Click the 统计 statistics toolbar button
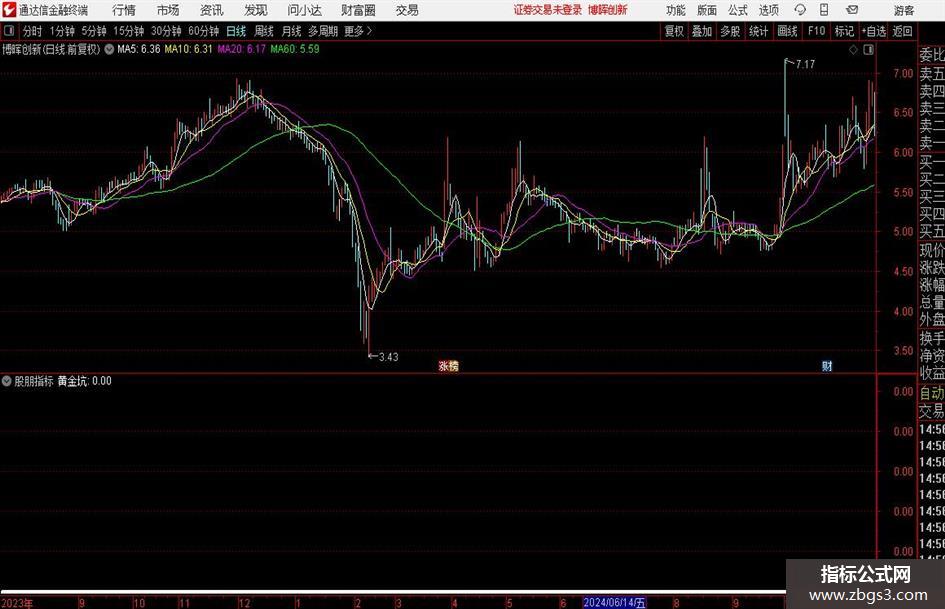Screen dimensions: 945x609 tap(758, 31)
